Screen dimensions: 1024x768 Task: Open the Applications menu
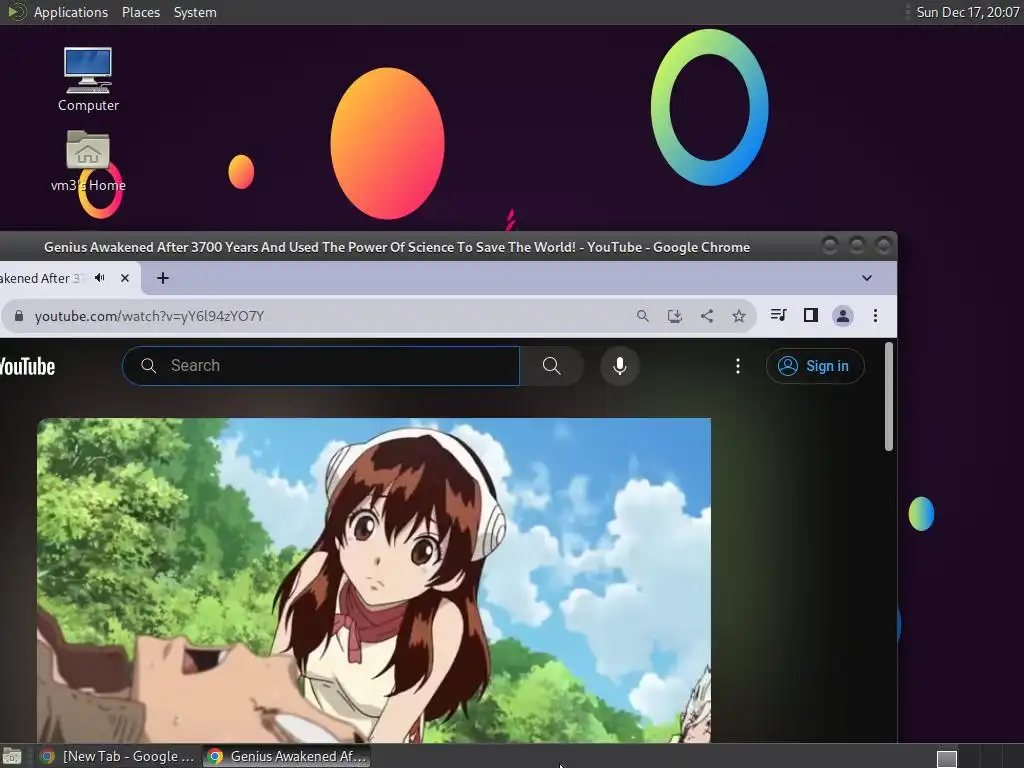pyautogui.click(x=71, y=12)
